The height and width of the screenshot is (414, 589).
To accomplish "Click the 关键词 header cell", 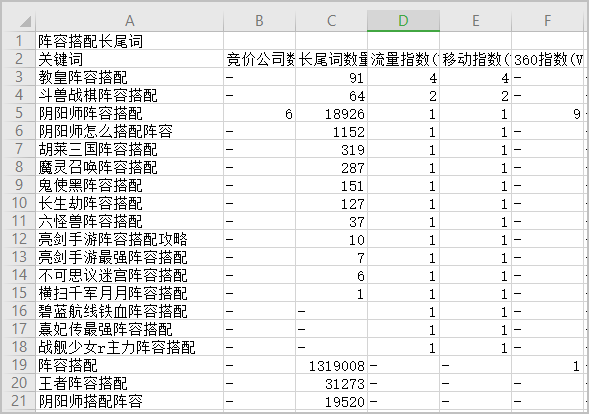I will (x=130, y=59).
